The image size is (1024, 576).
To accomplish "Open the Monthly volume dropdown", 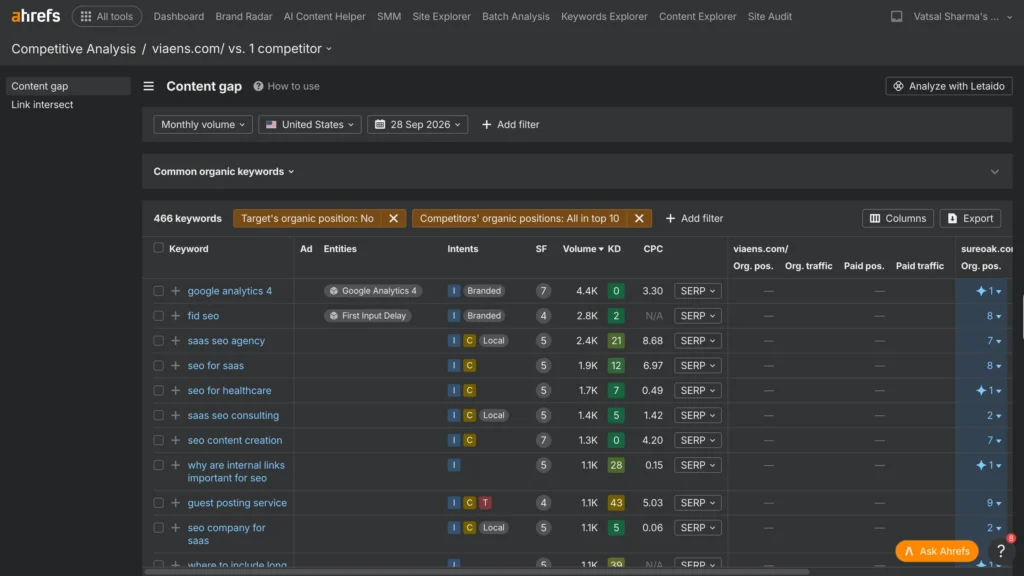I will pyautogui.click(x=202, y=124).
